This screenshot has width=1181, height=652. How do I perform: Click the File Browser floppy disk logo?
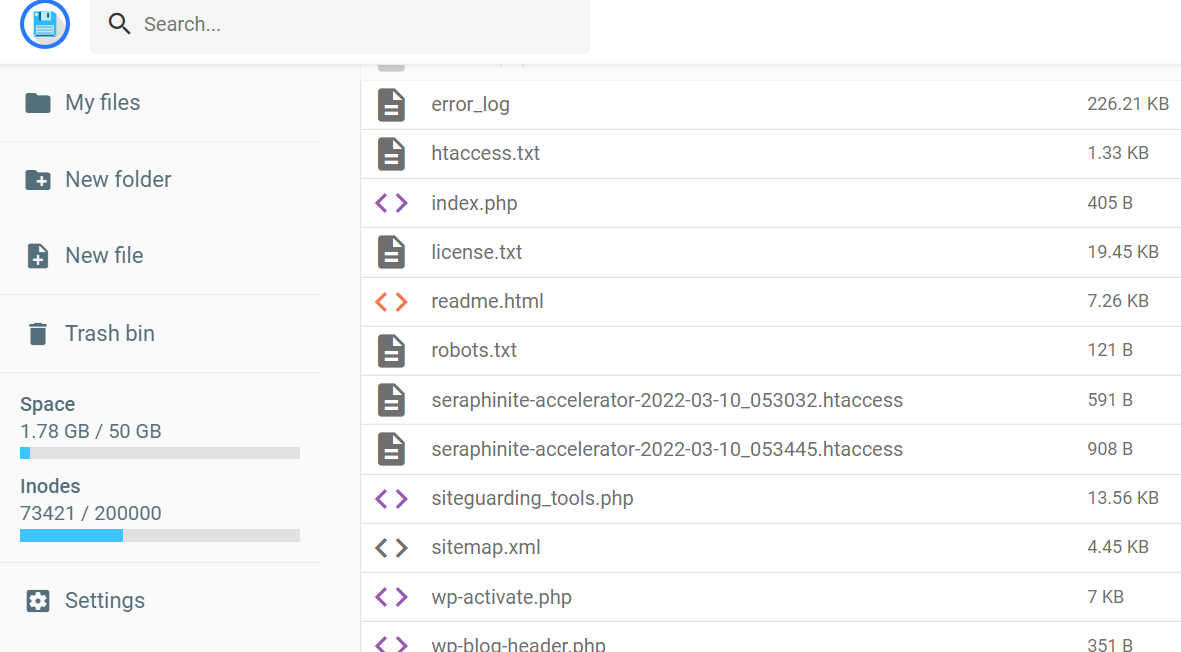click(x=45, y=24)
